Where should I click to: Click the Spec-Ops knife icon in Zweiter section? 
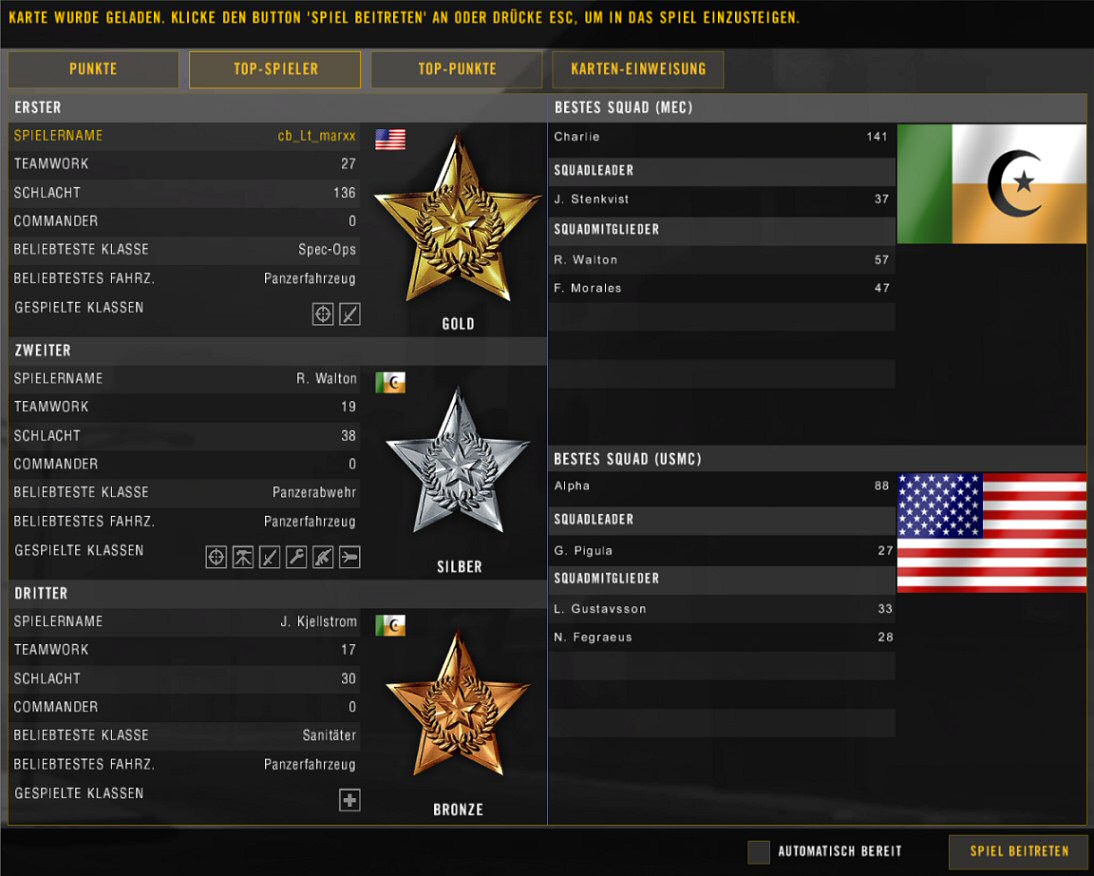269,557
